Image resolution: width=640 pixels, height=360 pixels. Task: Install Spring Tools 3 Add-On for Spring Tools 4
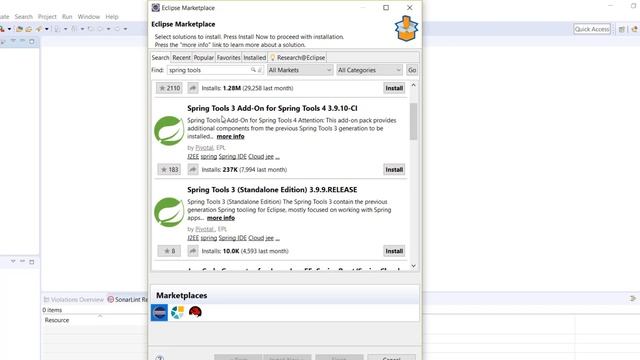pos(394,169)
